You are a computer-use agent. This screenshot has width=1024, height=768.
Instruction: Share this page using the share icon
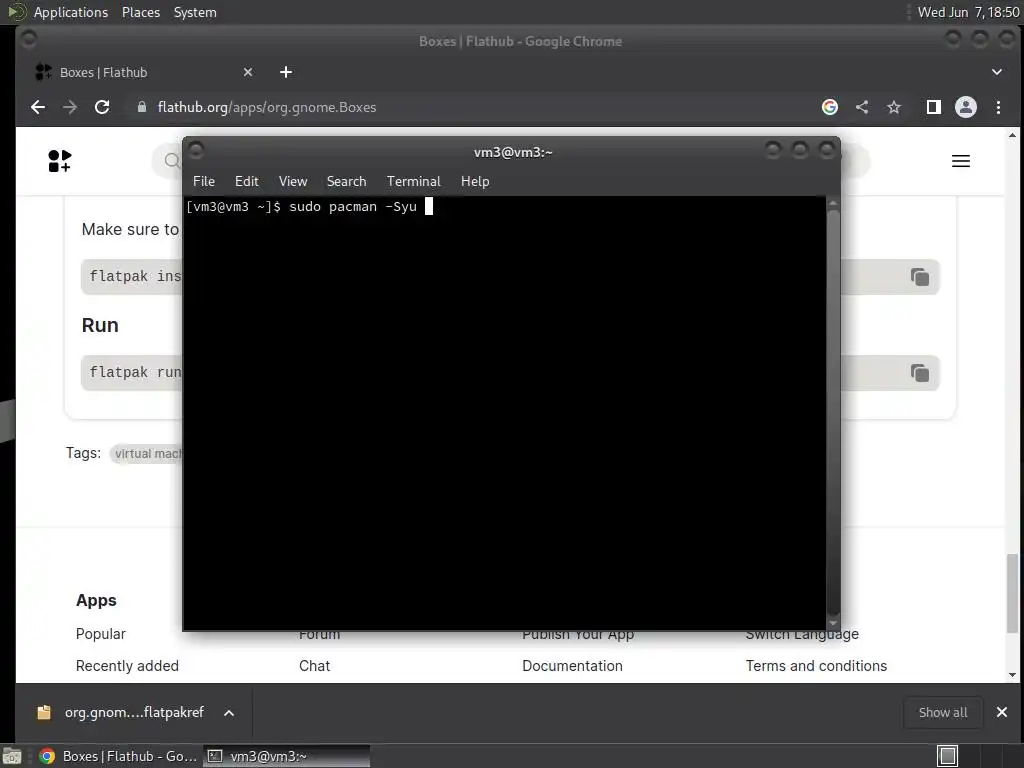[862, 107]
